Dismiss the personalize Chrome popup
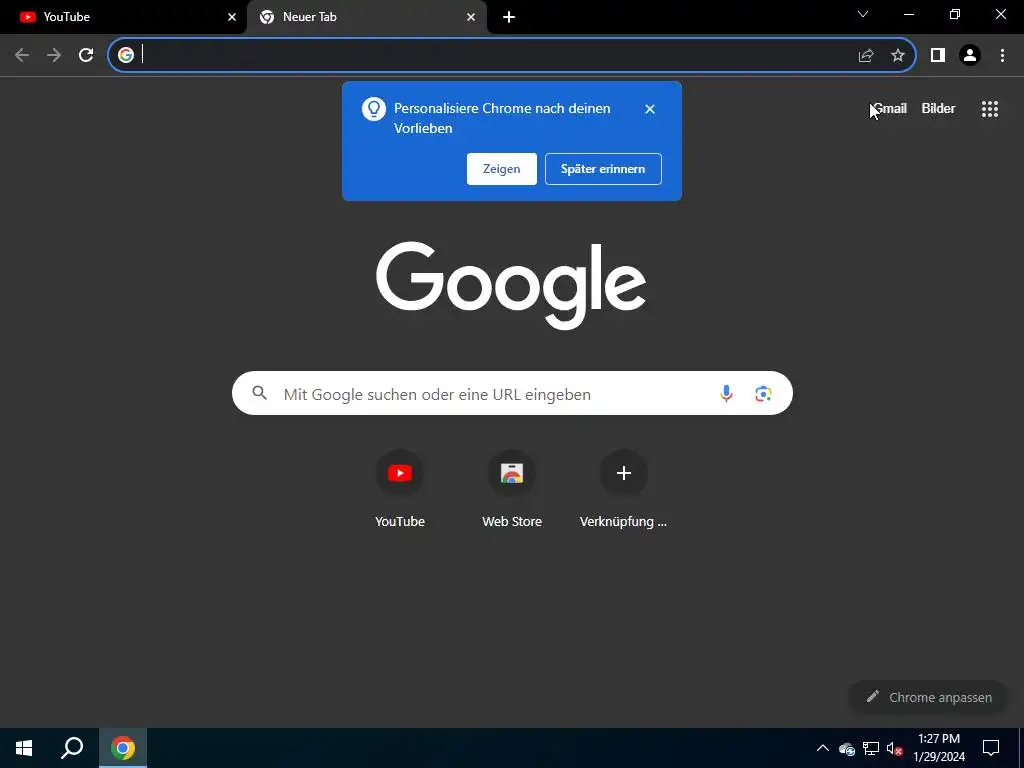Screen dimensions: 1024x768 650,109
